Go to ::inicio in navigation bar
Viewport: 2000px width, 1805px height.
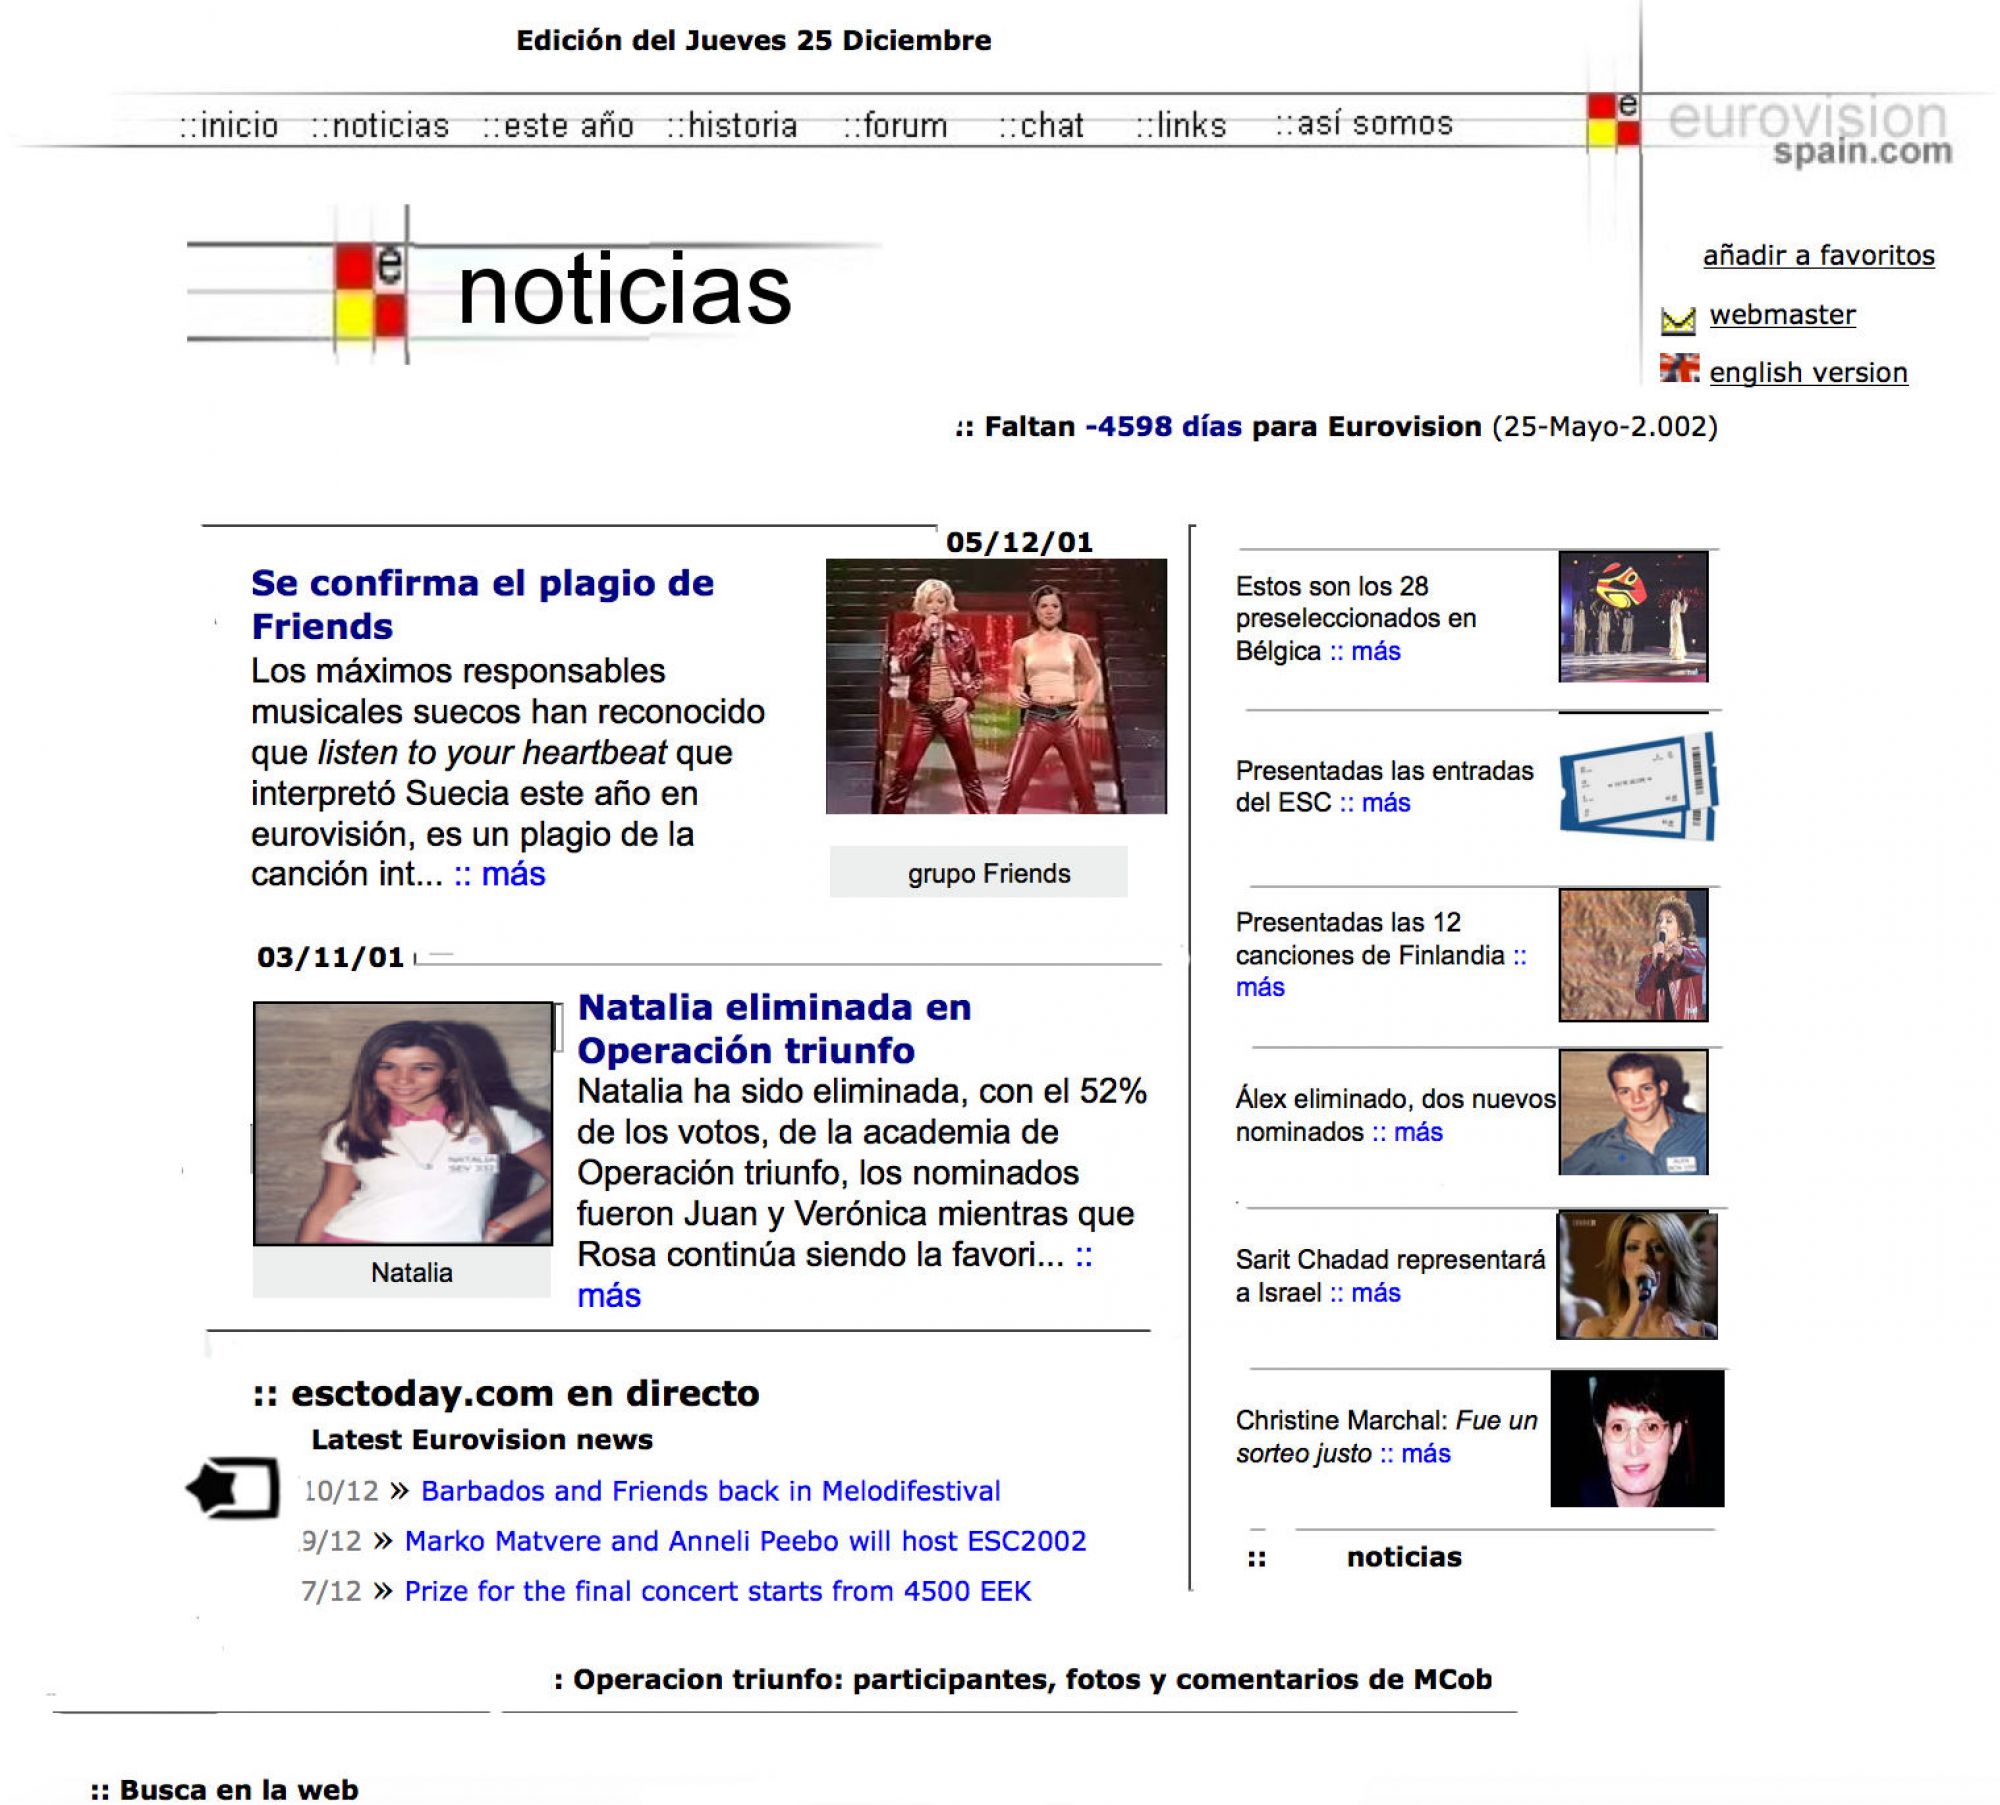pyautogui.click(x=229, y=126)
